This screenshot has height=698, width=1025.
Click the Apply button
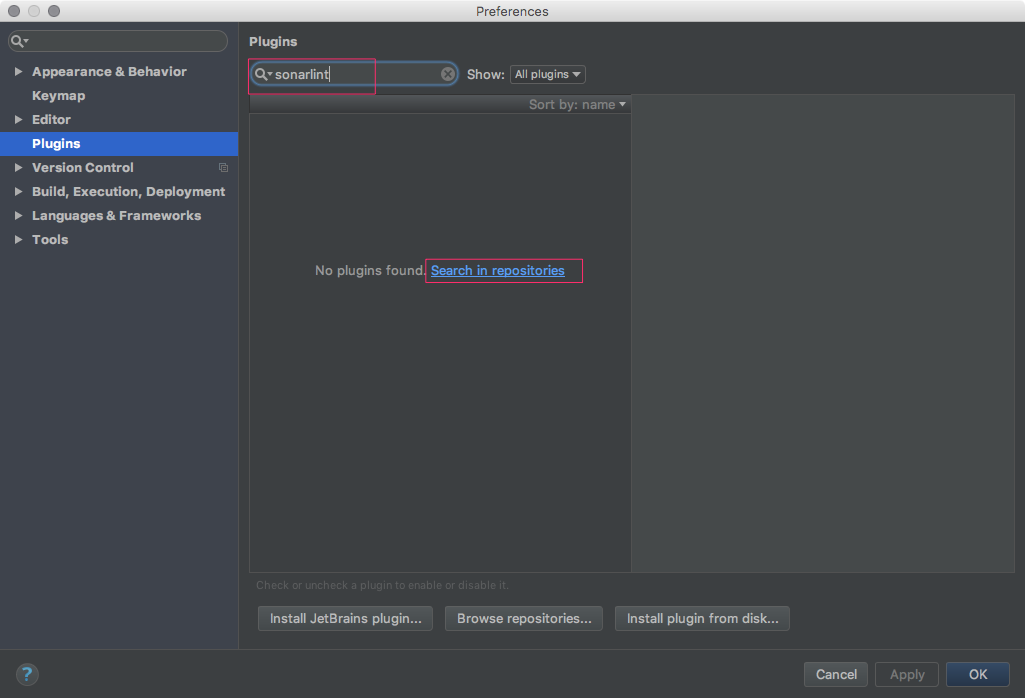(907, 674)
